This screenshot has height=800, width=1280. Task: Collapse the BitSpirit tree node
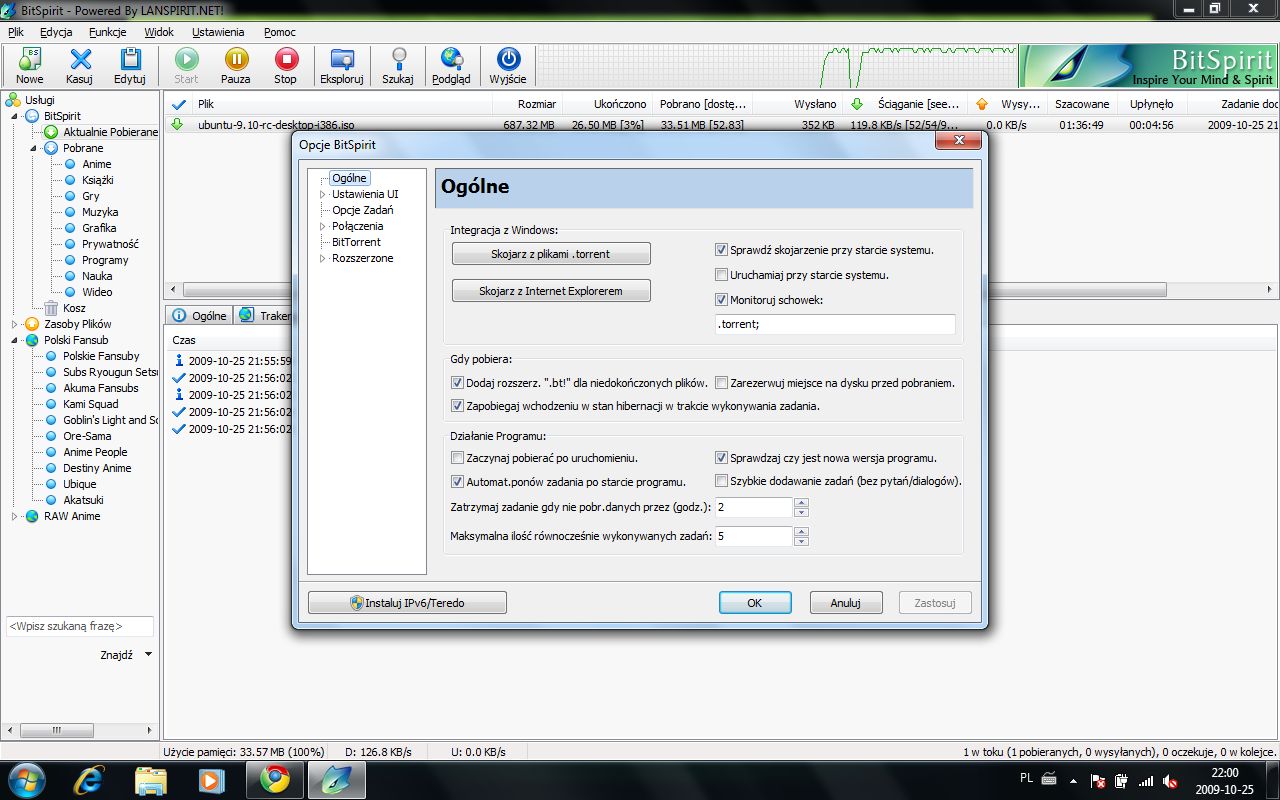[x=15, y=116]
